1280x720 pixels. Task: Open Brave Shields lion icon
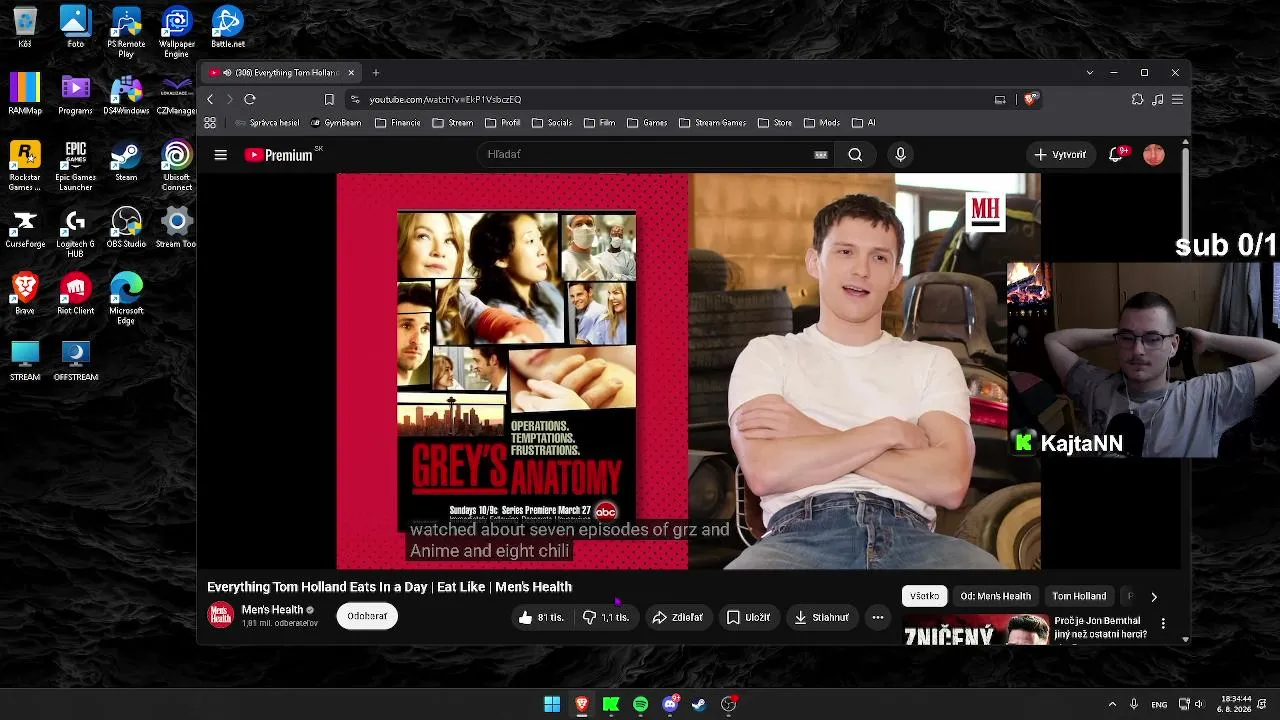pos(1030,100)
